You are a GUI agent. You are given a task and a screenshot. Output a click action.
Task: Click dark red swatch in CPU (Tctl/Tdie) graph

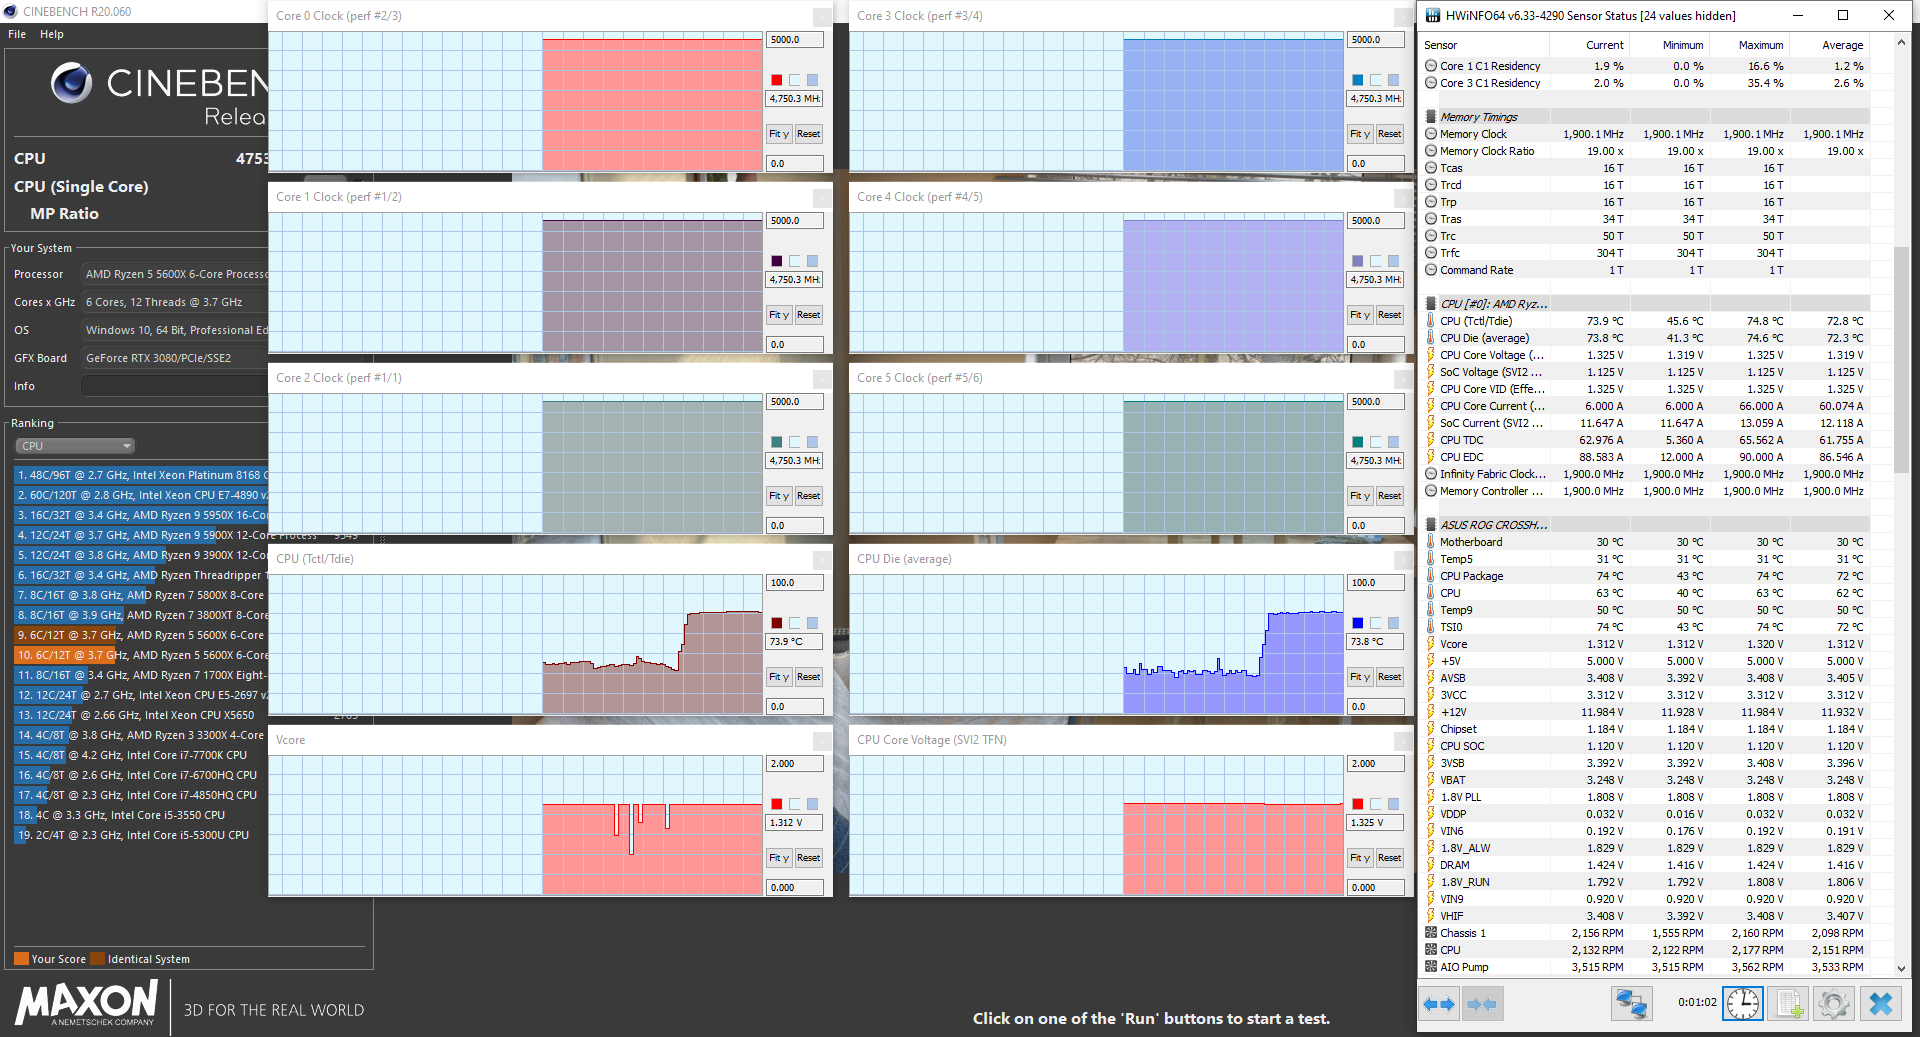pyautogui.click(x=777, y=623)
